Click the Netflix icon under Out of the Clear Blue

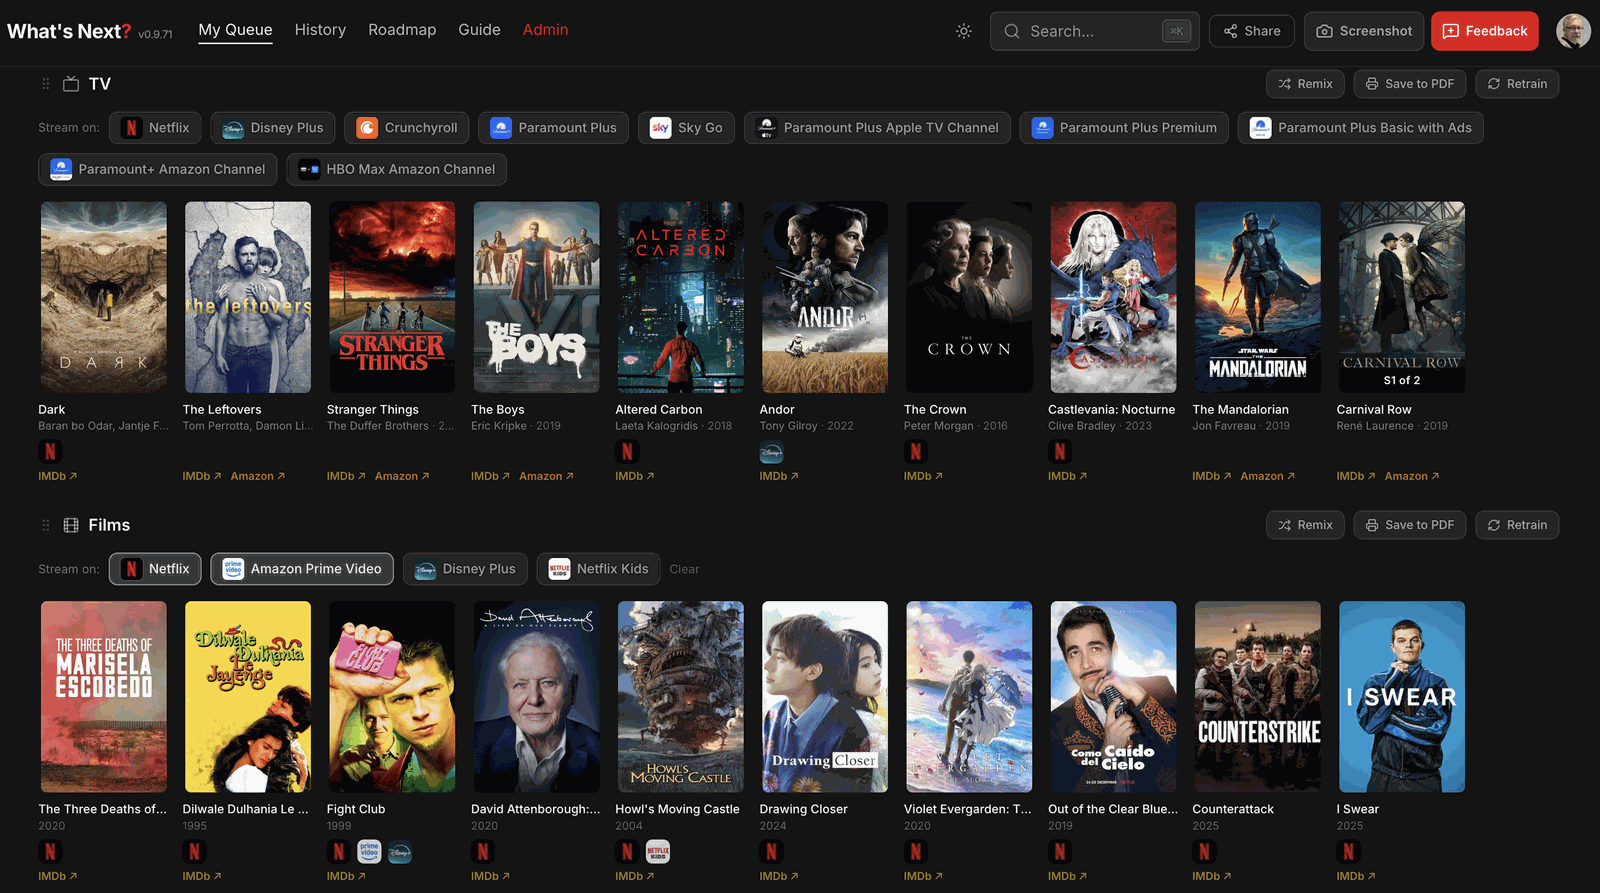(x=1060, y=852)
